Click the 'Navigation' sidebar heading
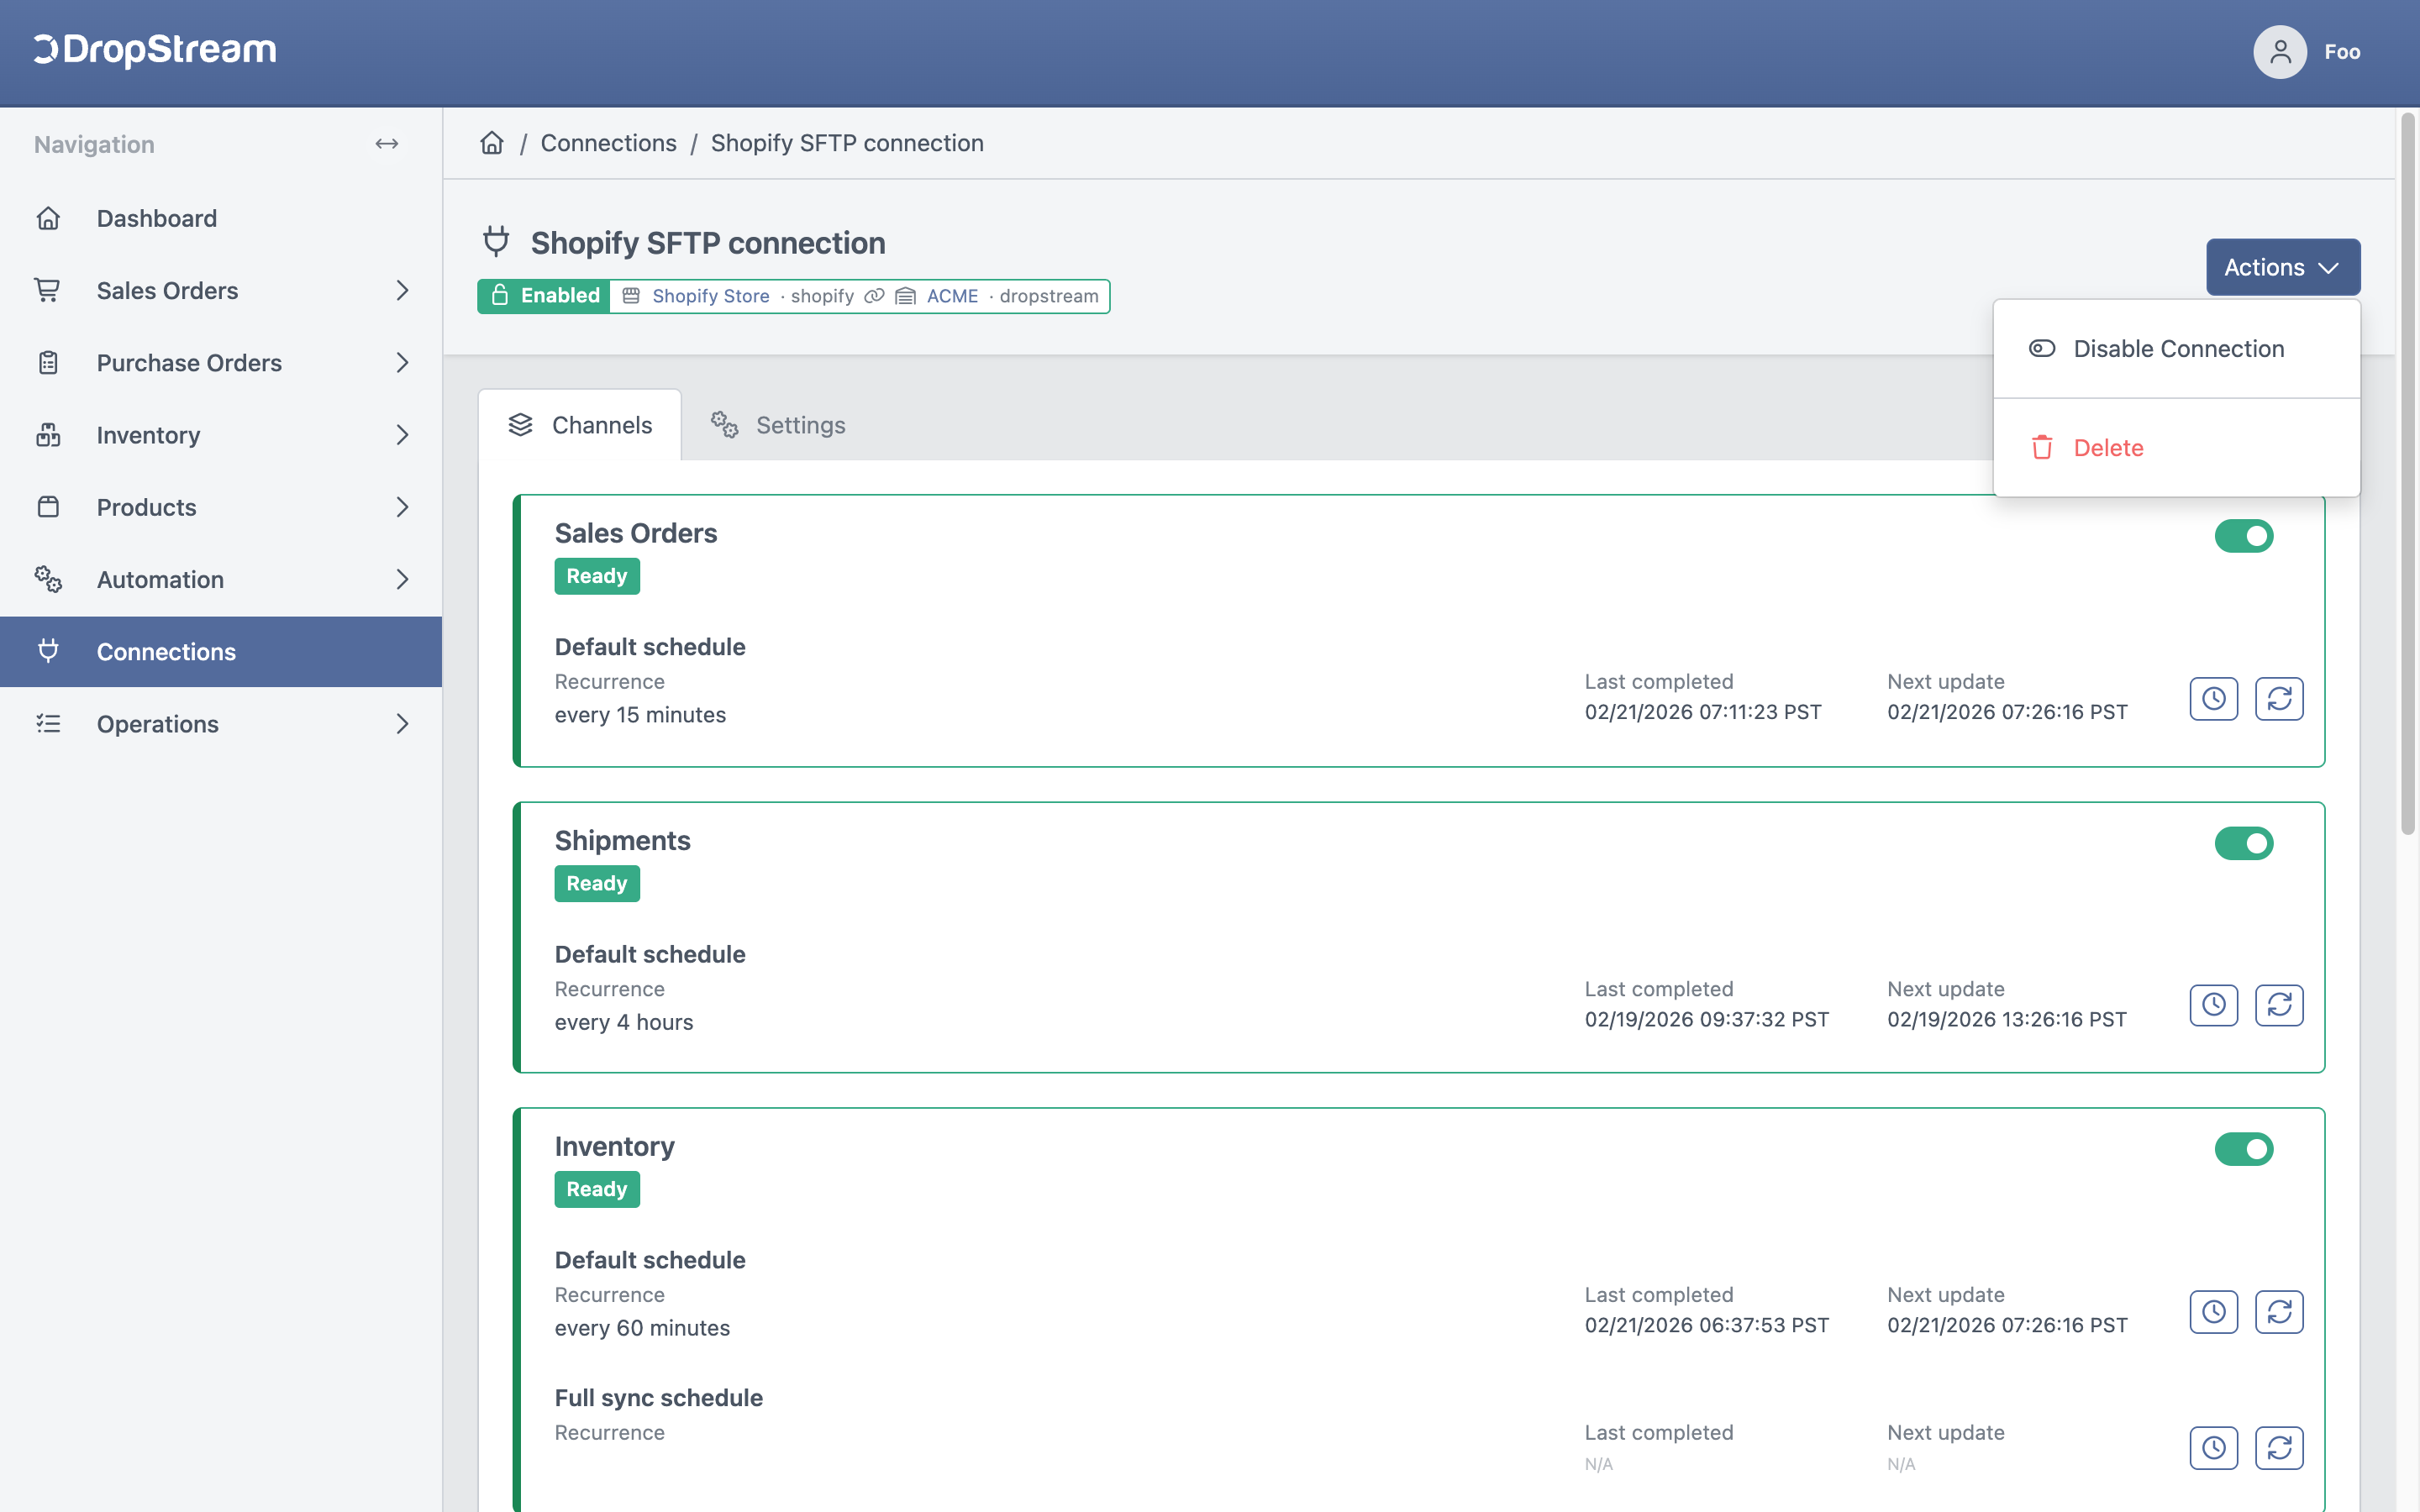 (94, 144)
